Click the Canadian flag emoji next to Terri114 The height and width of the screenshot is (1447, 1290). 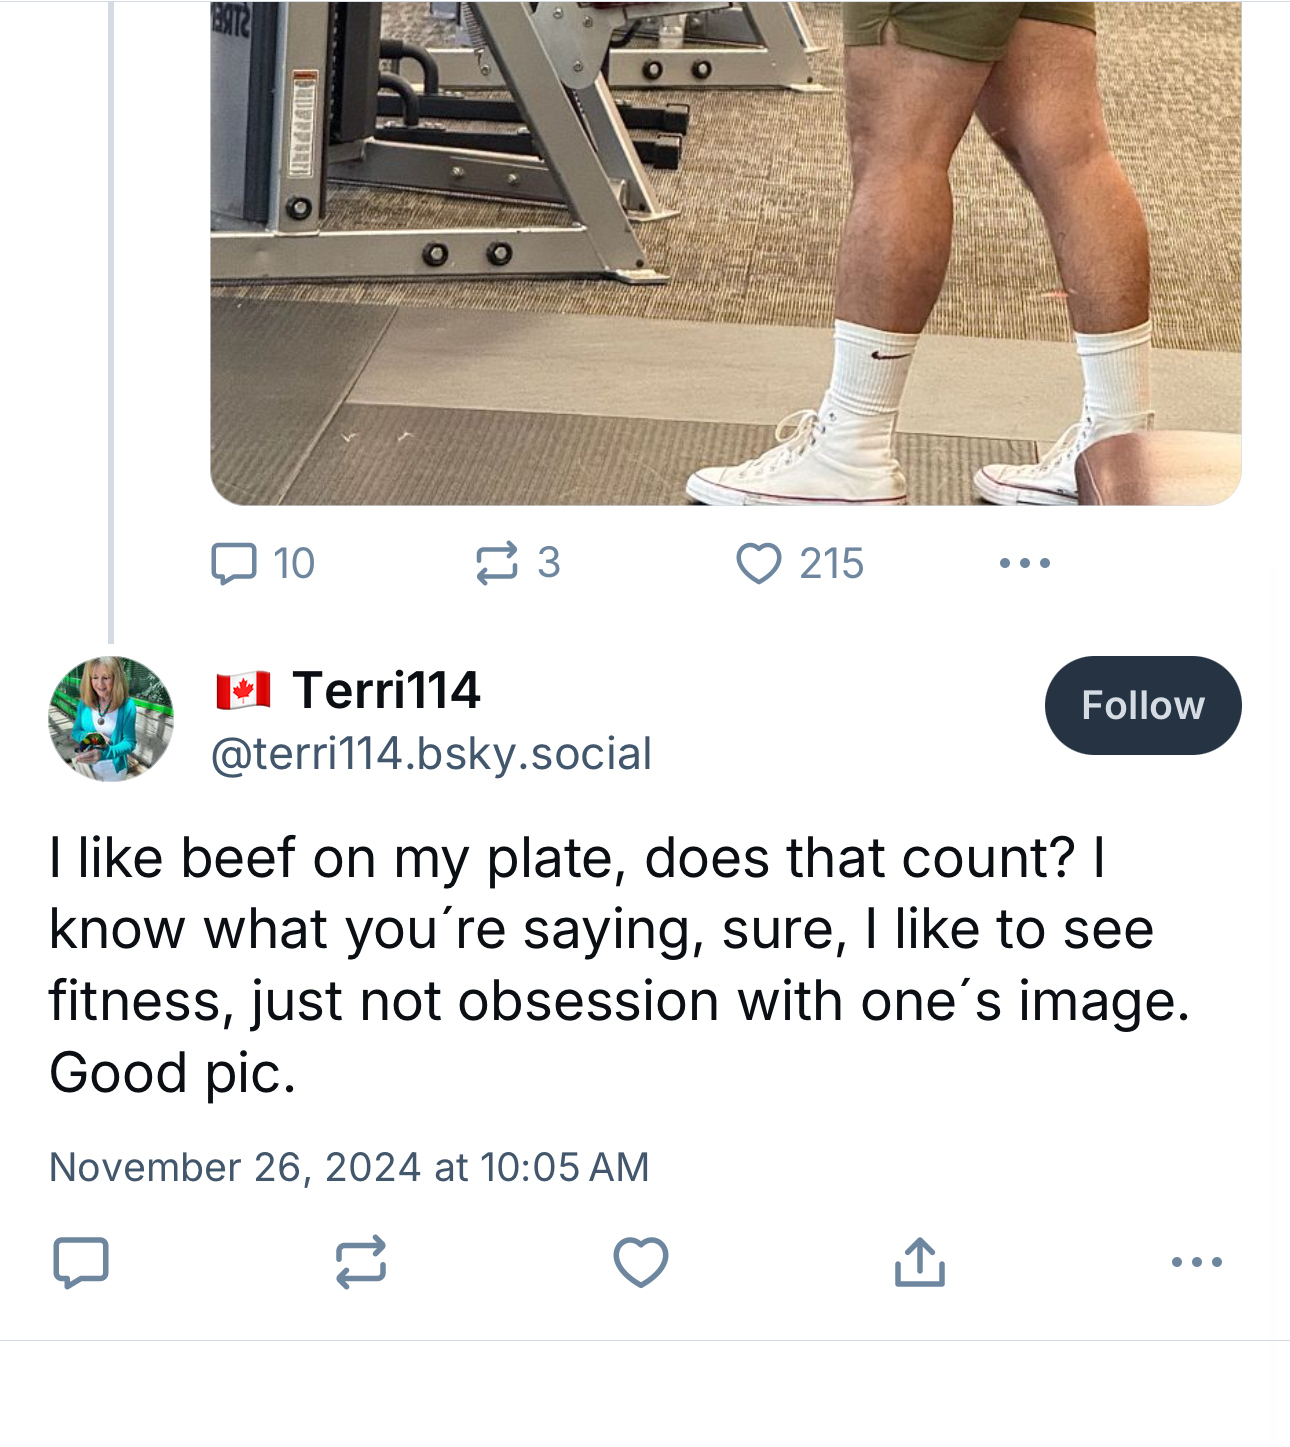click(243, 690)
